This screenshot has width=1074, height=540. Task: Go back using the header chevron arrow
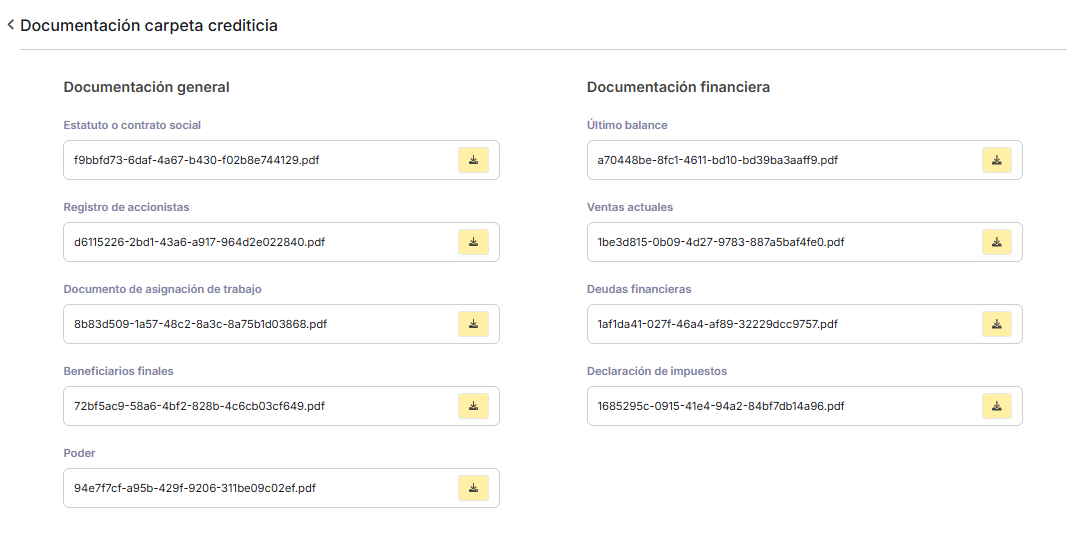11,26
